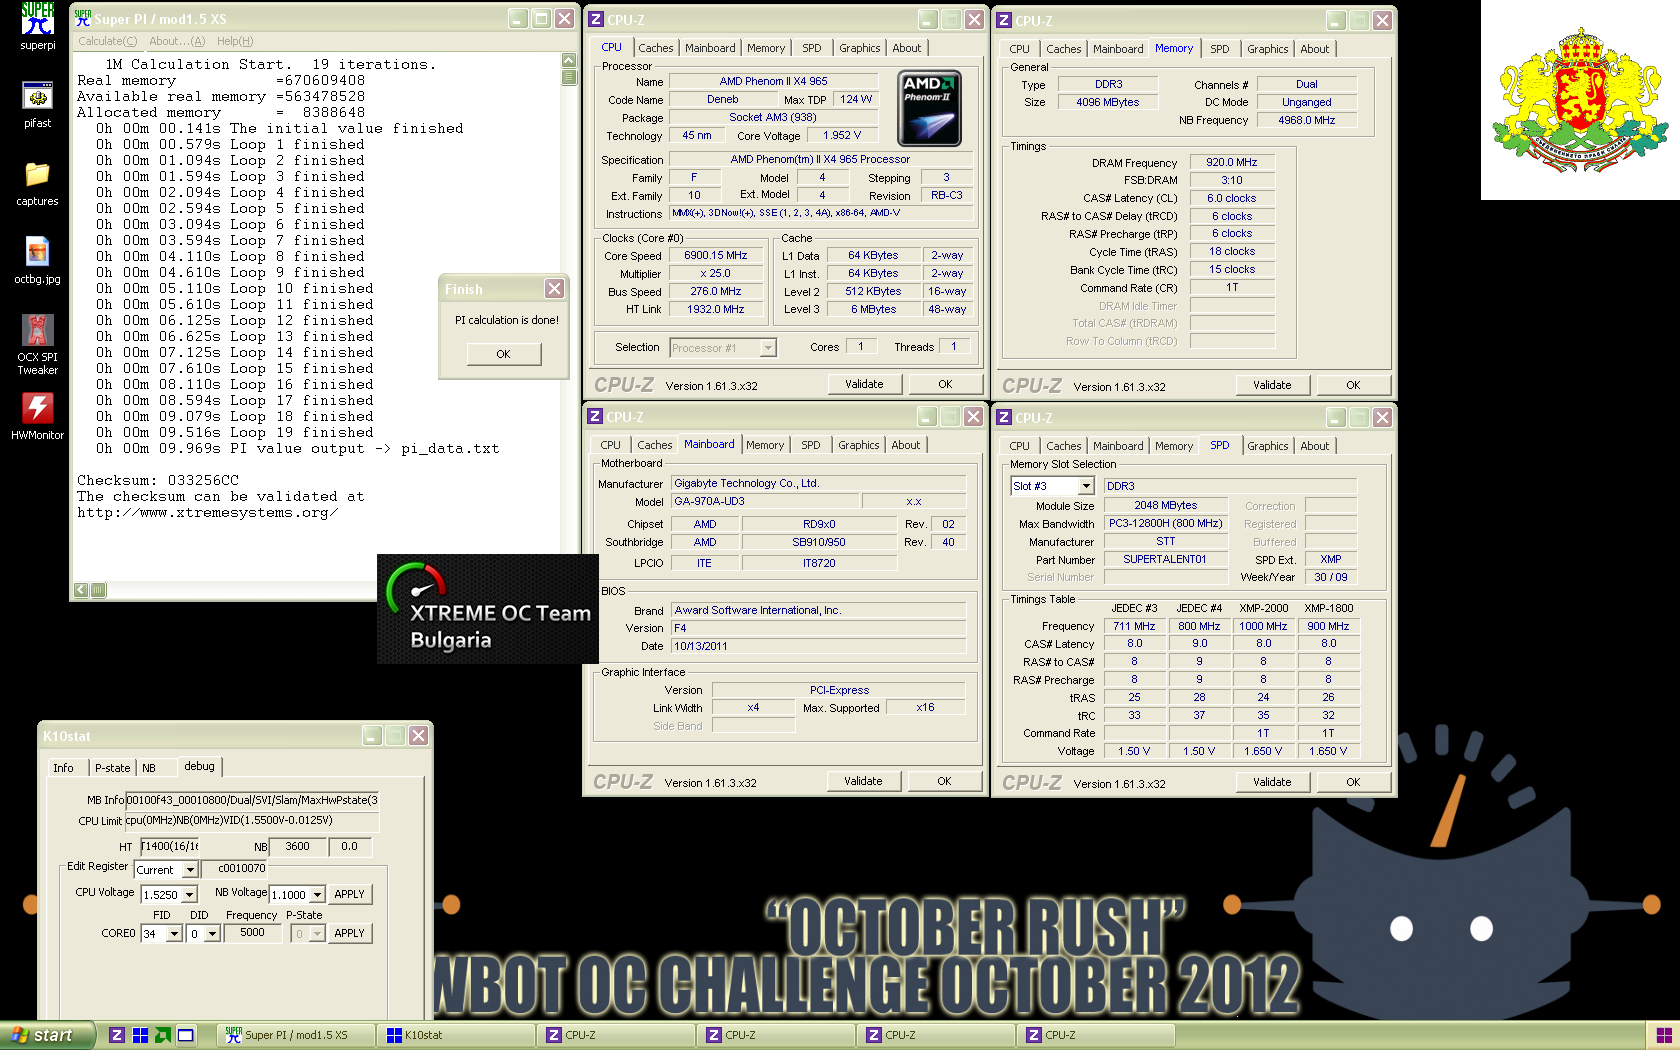Click the K10stat taskbar window button

coord(458,1035)
